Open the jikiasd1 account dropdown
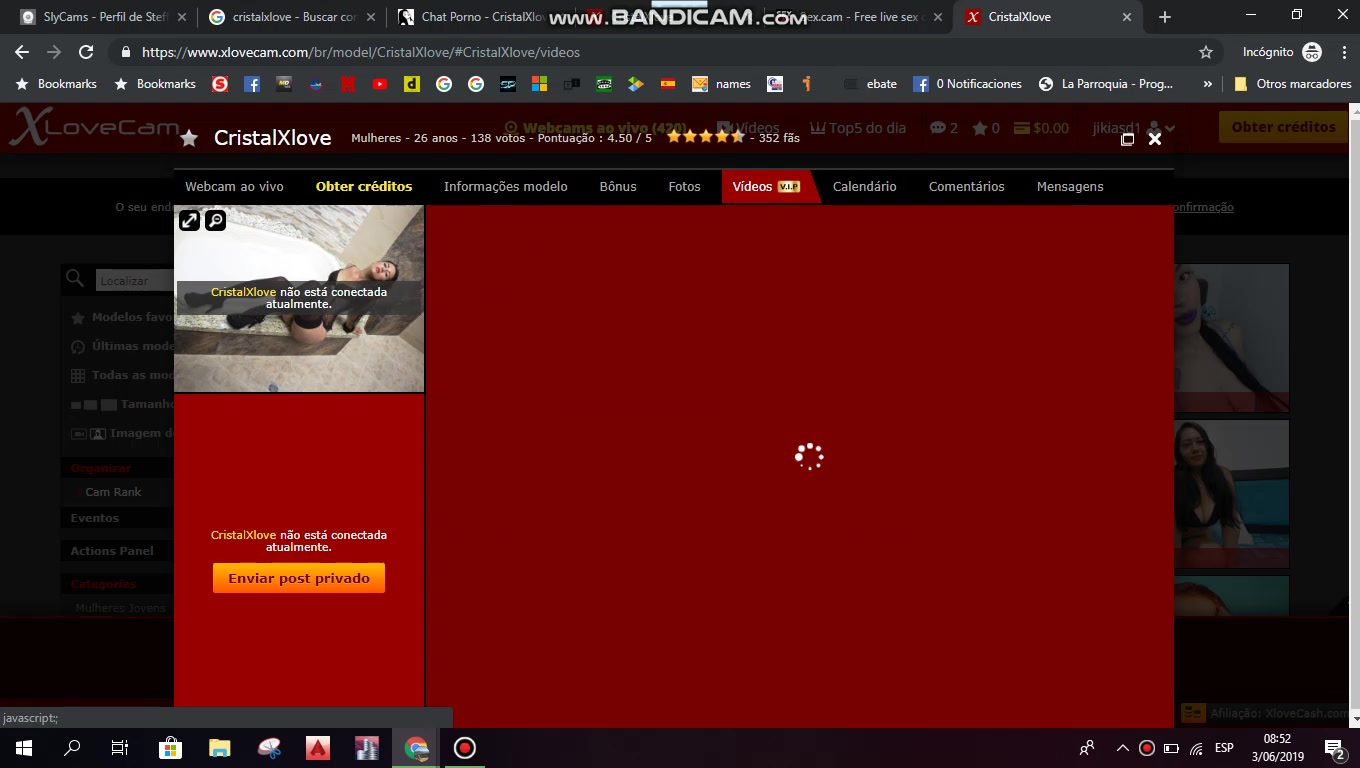 coord(1133,128)
